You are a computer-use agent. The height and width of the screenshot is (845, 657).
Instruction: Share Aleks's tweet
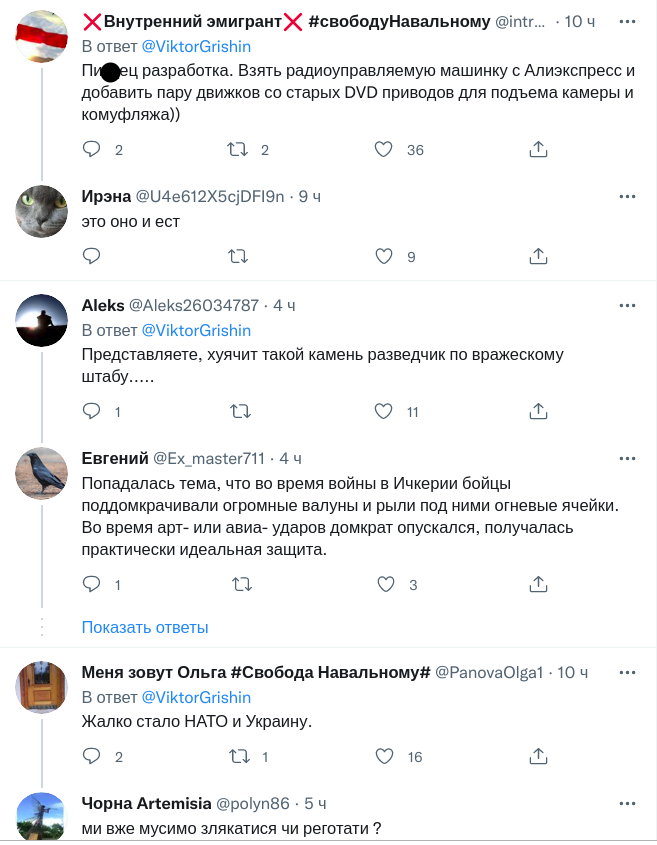[538, 411]
